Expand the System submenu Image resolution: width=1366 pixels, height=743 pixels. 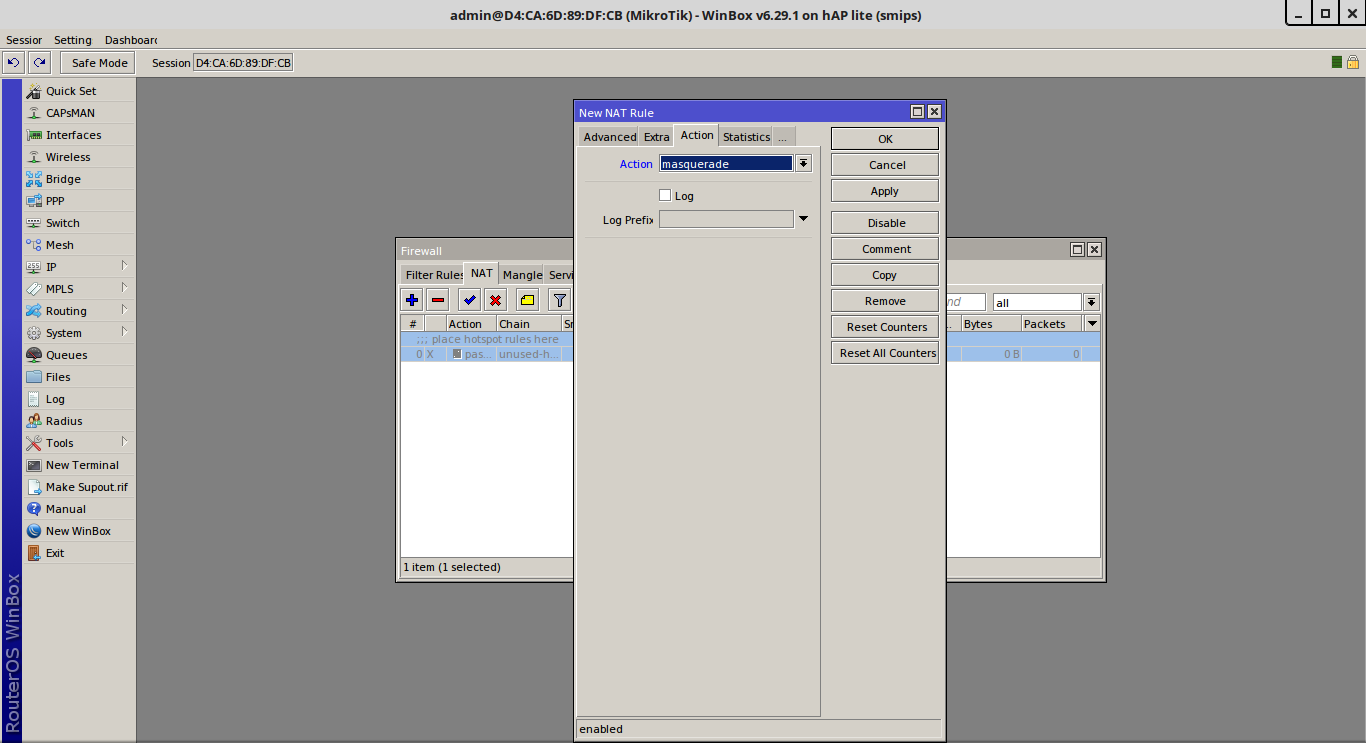click(x=80, y=333)
